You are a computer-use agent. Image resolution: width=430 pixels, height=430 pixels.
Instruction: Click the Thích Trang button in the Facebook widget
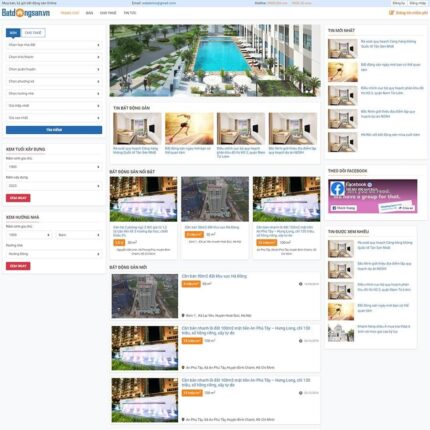344,208
